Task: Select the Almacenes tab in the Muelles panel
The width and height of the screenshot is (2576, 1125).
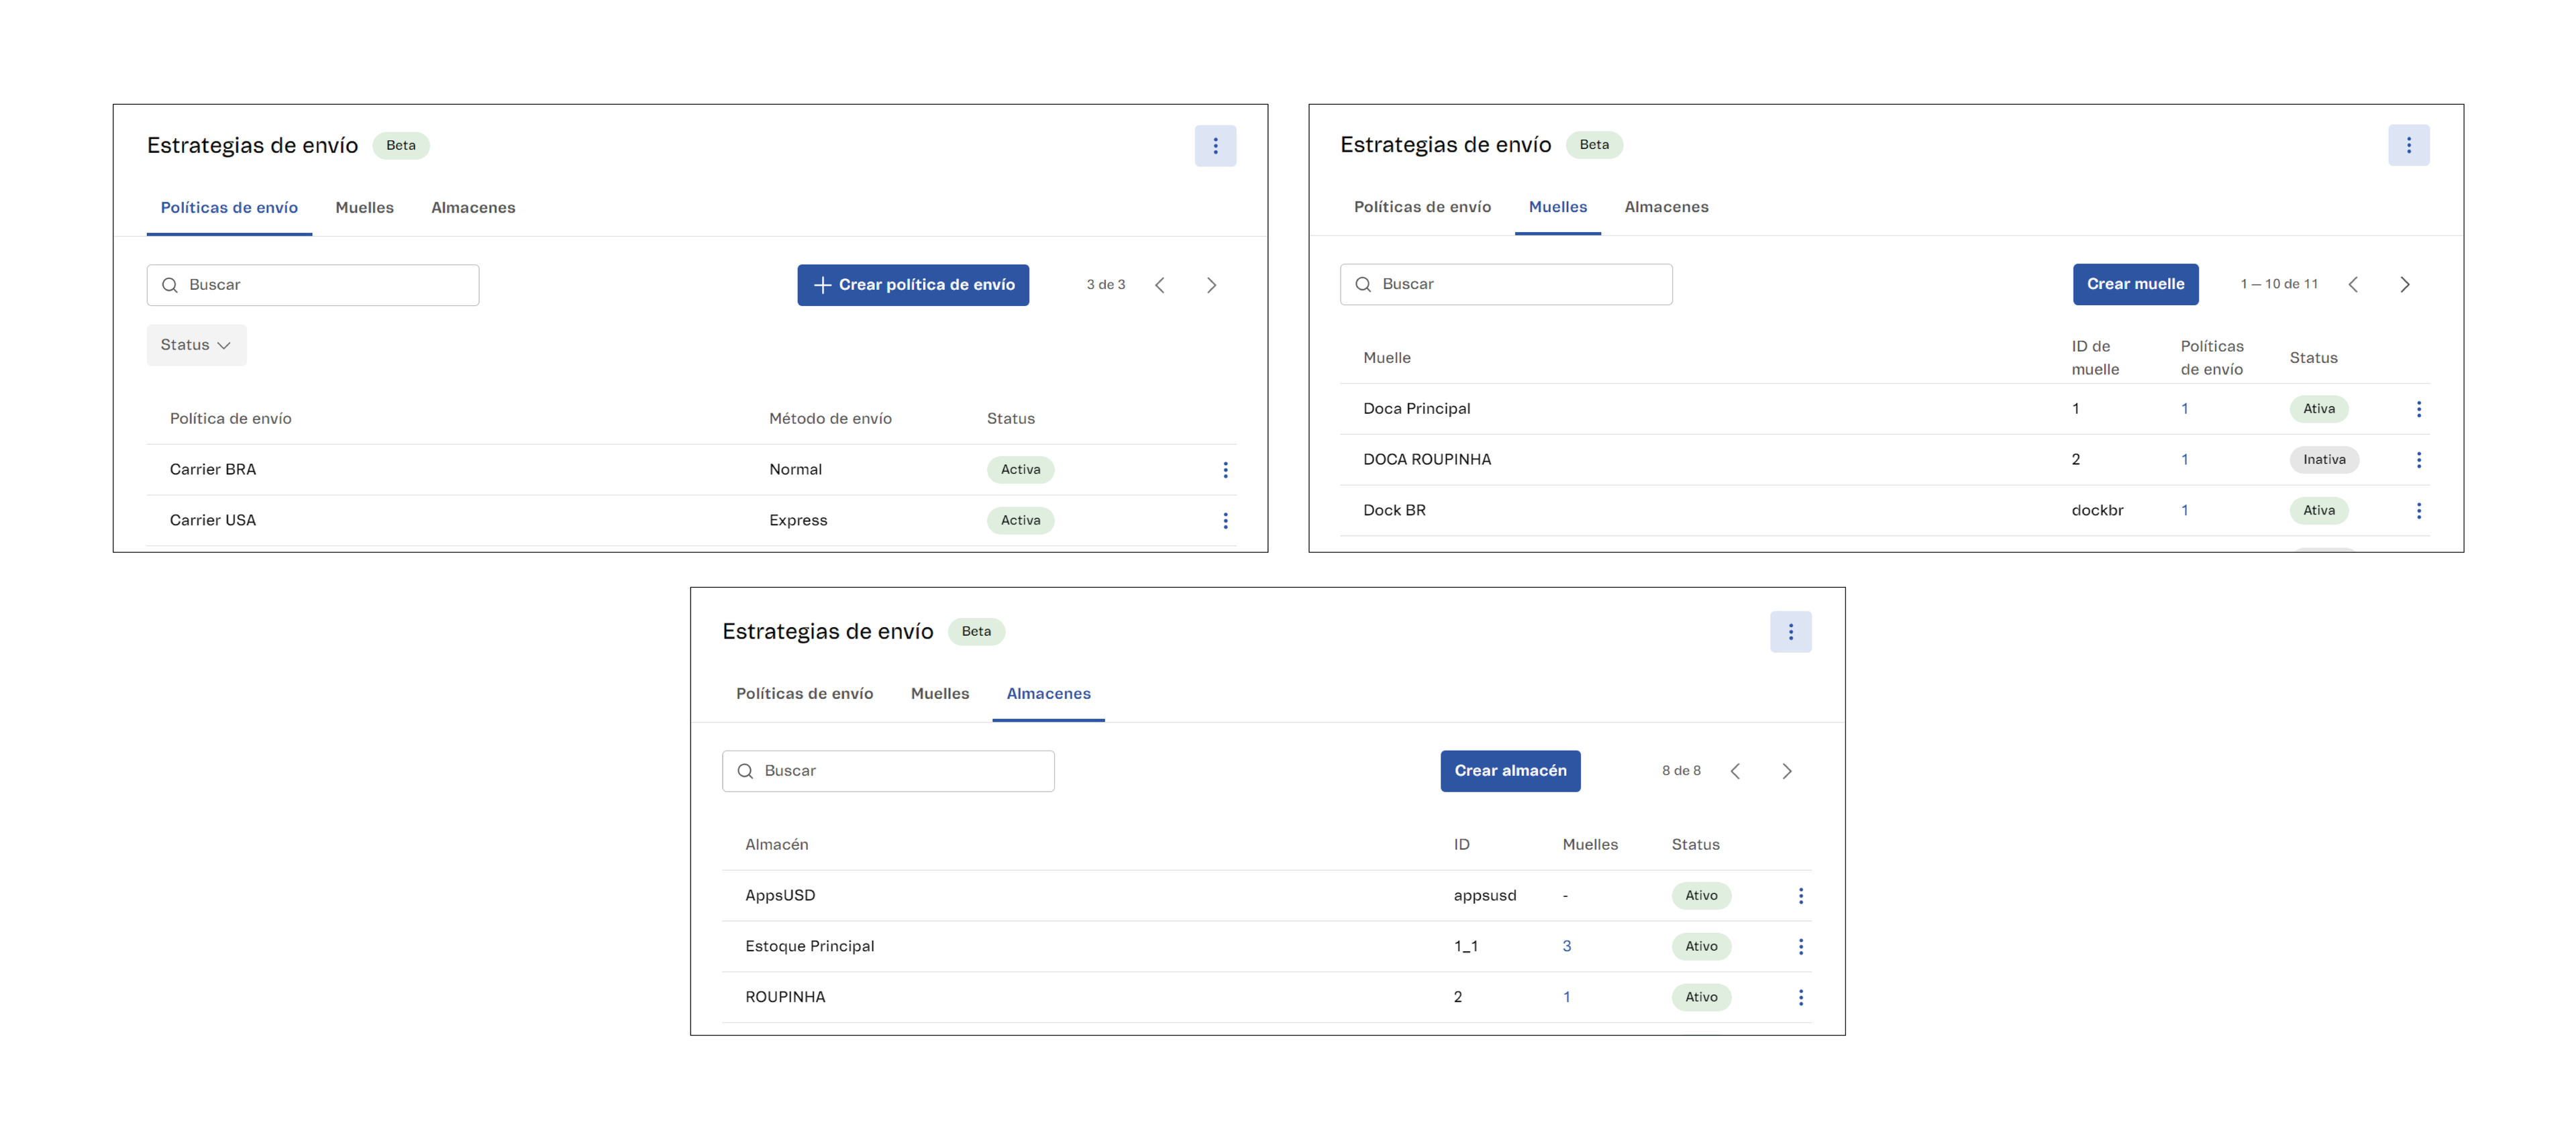Action: click(x=1666, y=206)
